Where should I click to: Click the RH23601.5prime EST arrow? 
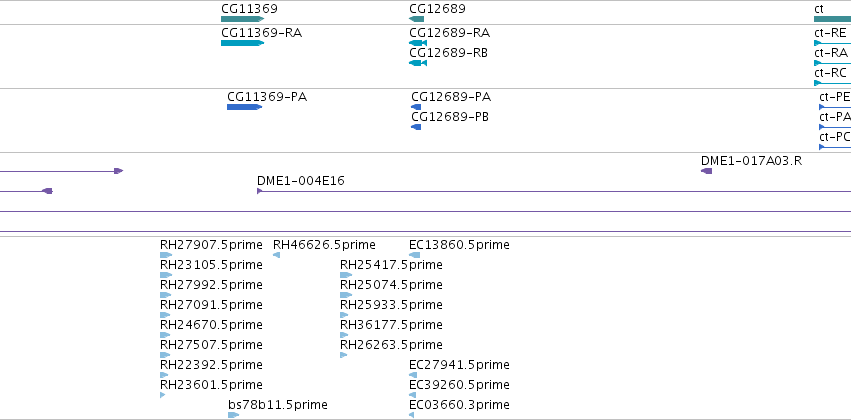162,395
